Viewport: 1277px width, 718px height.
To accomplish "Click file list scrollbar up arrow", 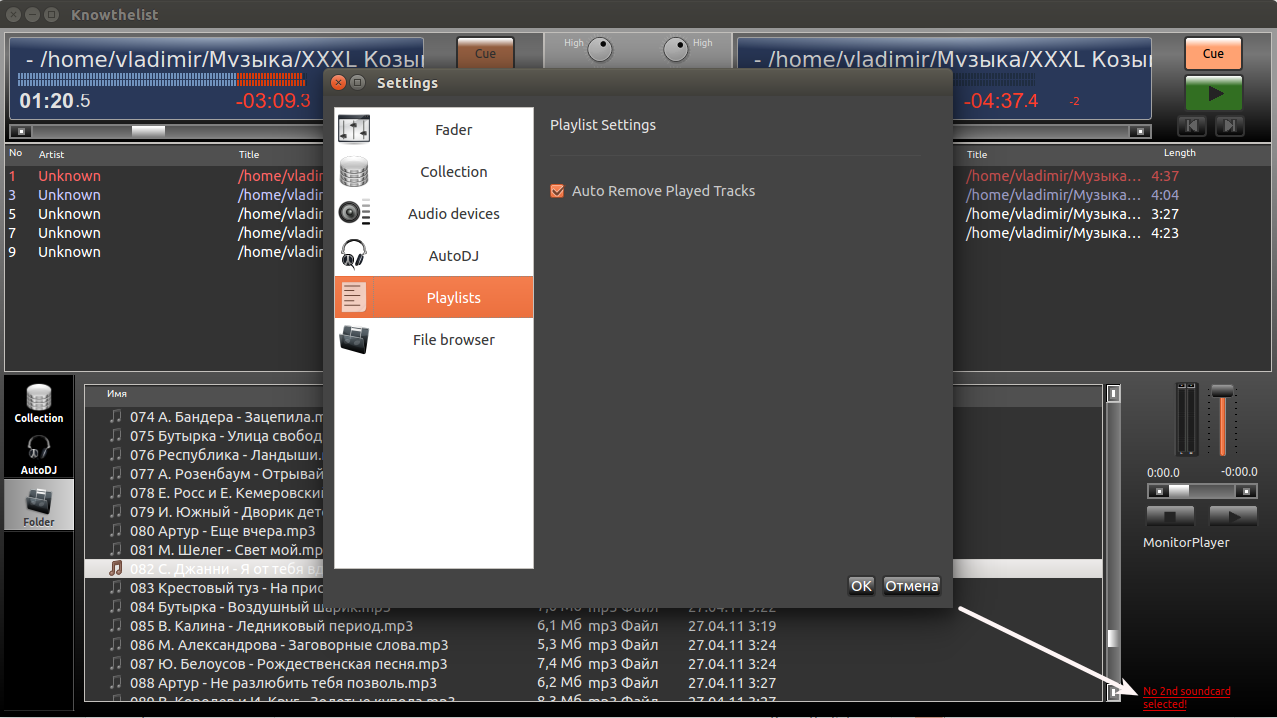I will [x=1114, y=394].
